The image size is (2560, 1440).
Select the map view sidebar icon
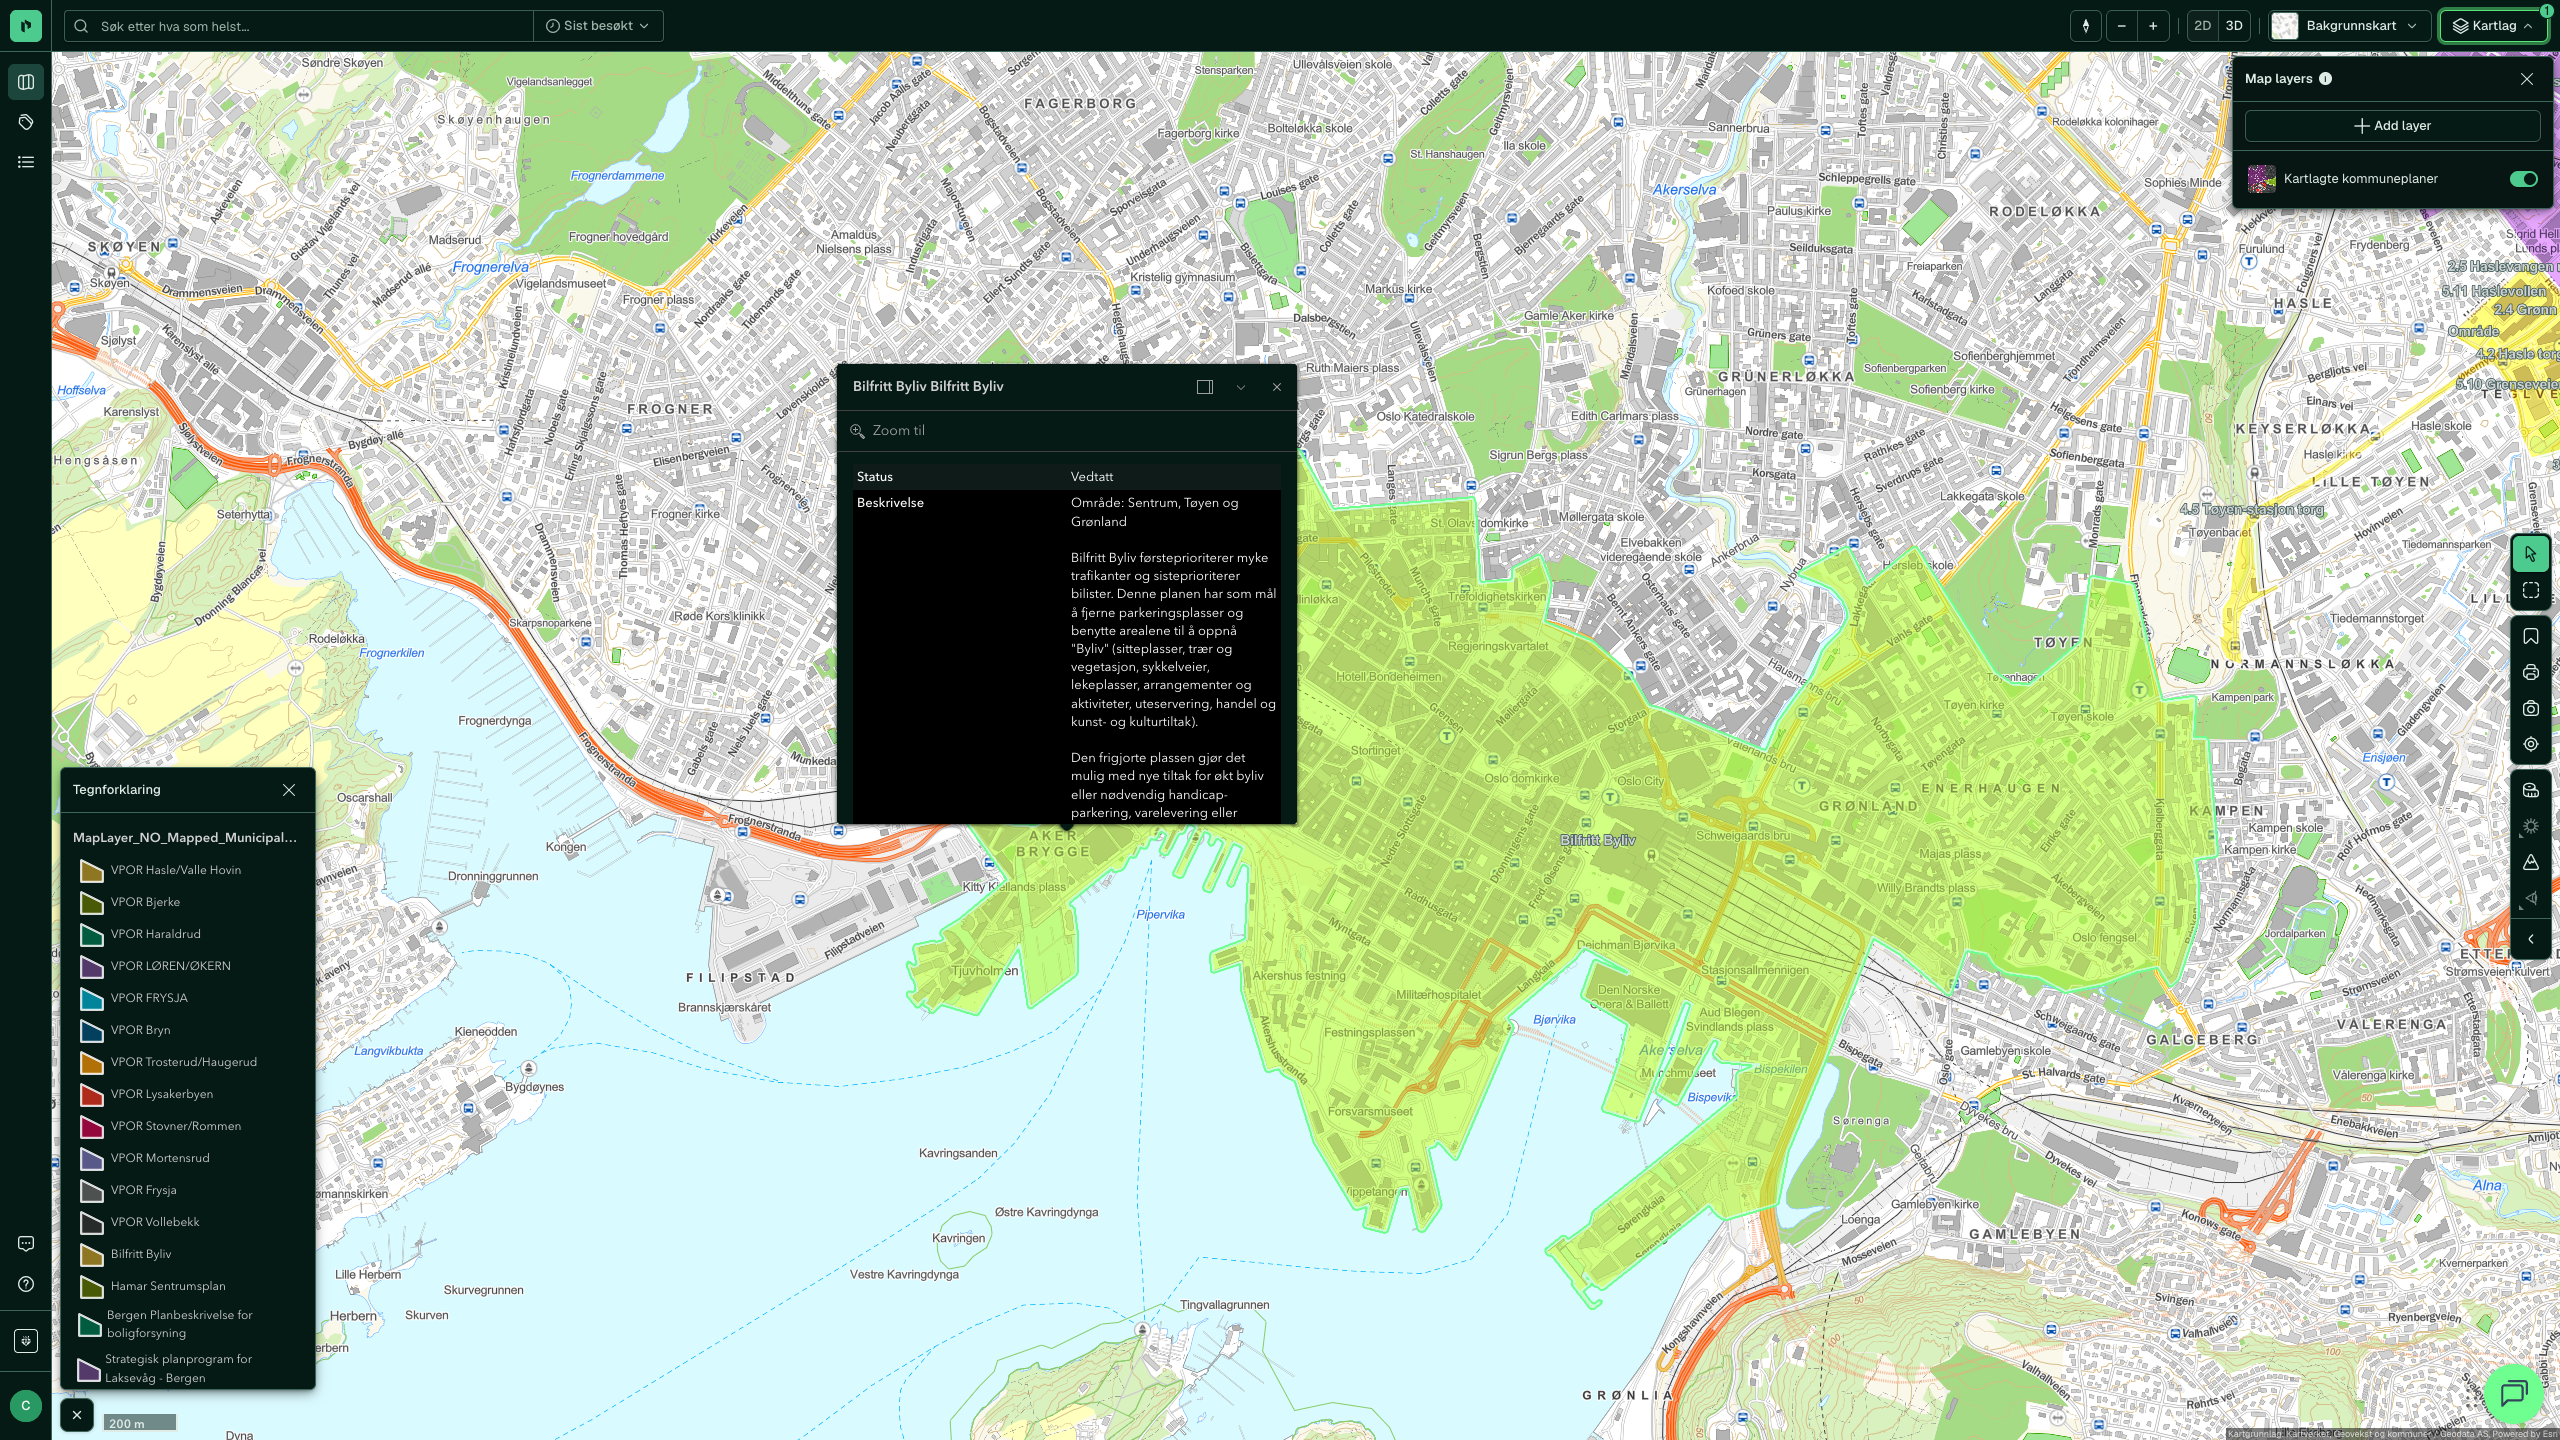coord(26,82)
